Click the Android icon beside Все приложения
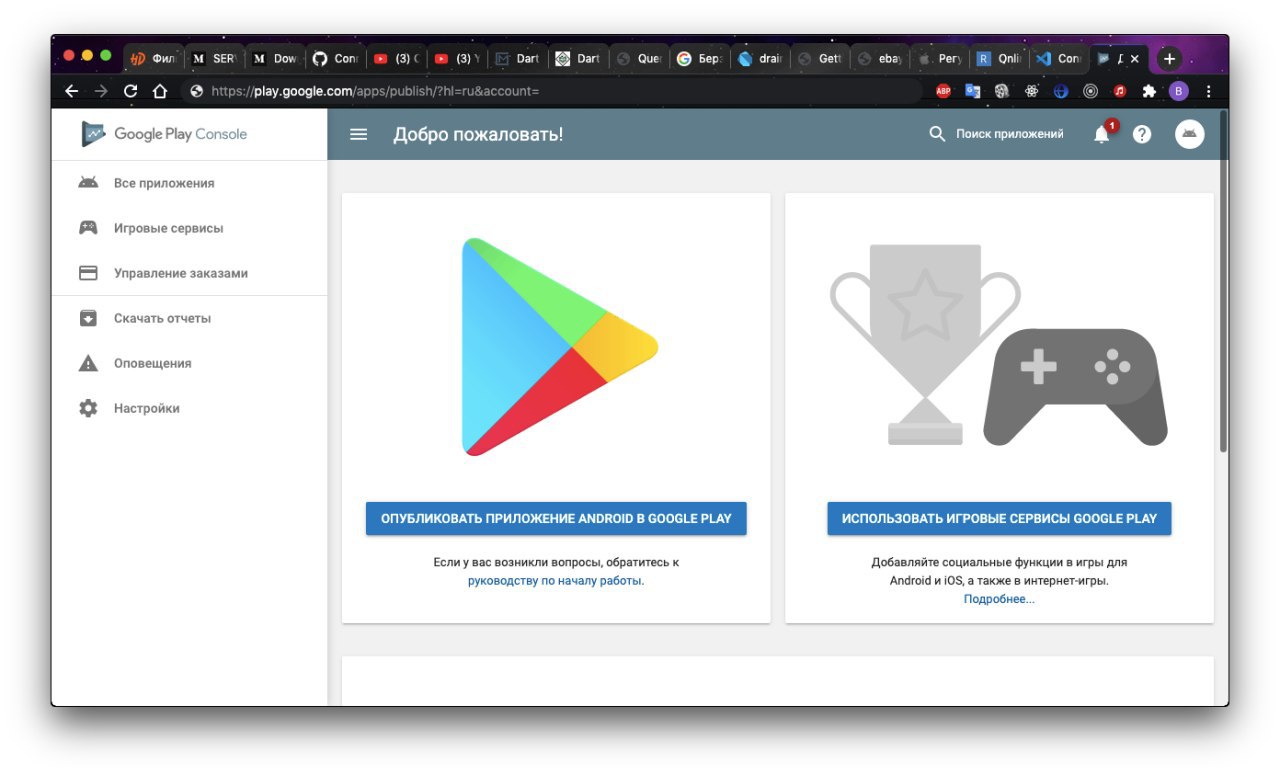The height and width of the screenshot is (774, 1280). [x=88, y=183]
